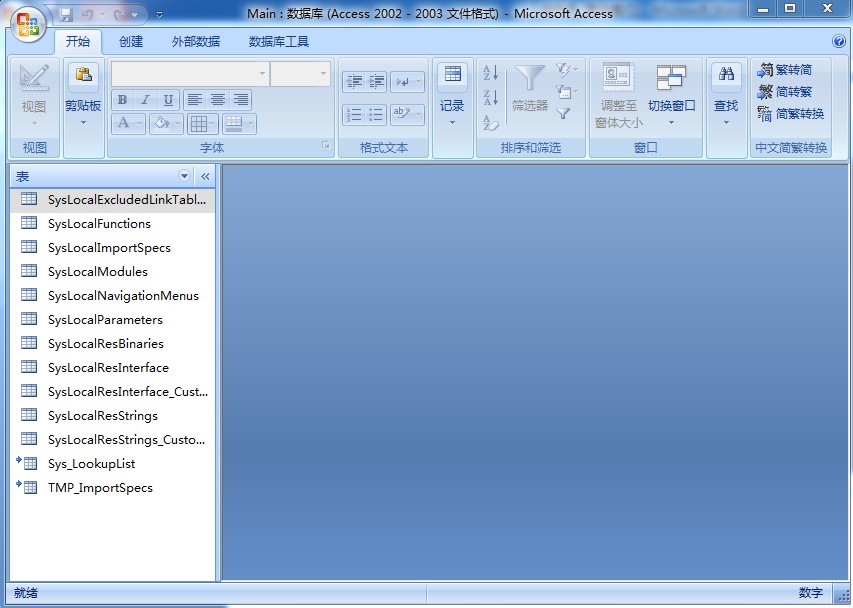Click the toggle filter icon

[x=563, y=113]
